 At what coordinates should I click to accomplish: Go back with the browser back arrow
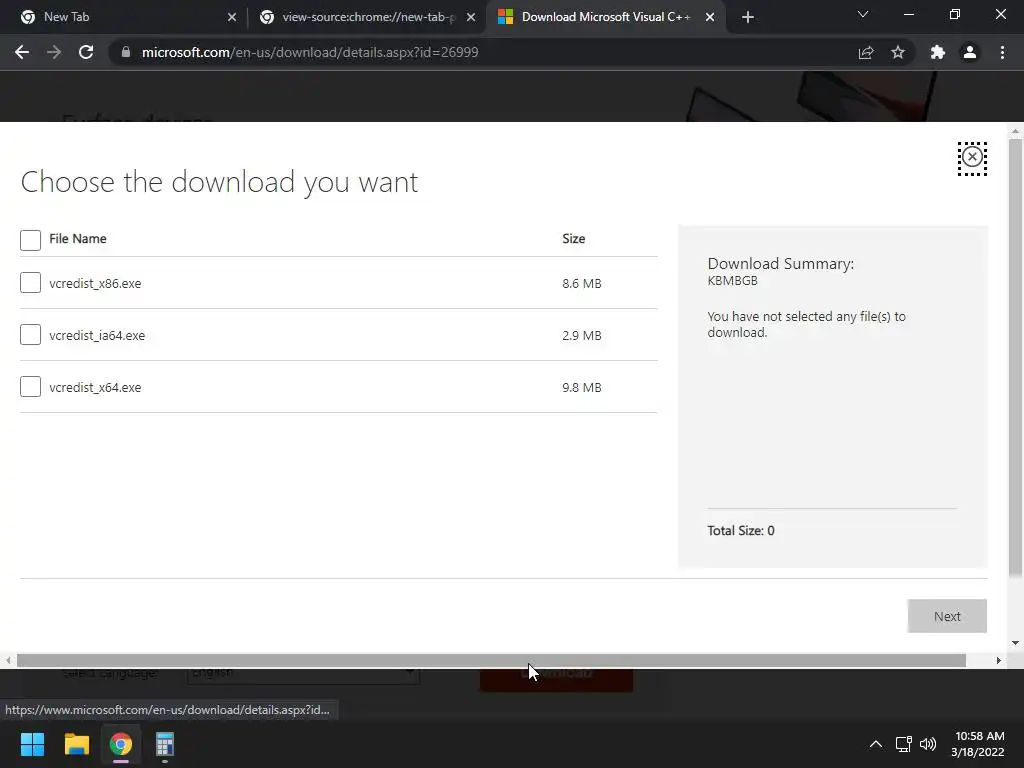22,52
